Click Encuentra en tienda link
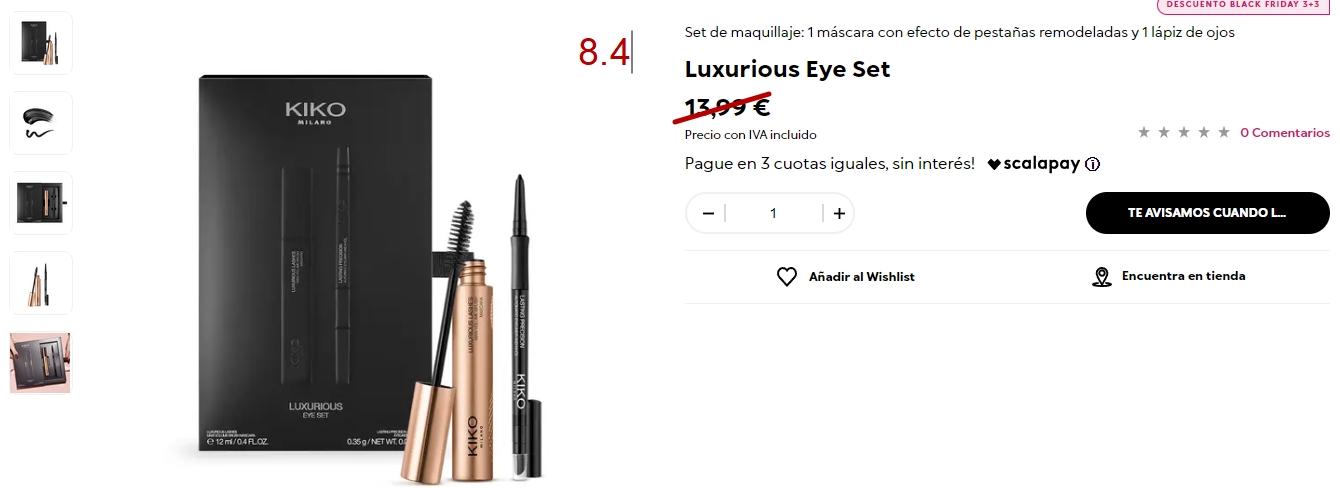1340x488 pixels. [x=1183, y=276]
